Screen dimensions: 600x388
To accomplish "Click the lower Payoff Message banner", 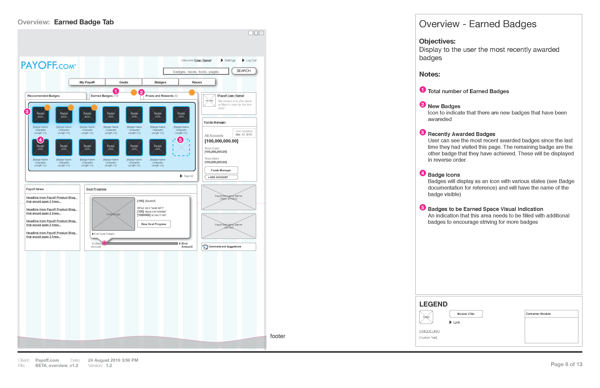I will (229, 226).
